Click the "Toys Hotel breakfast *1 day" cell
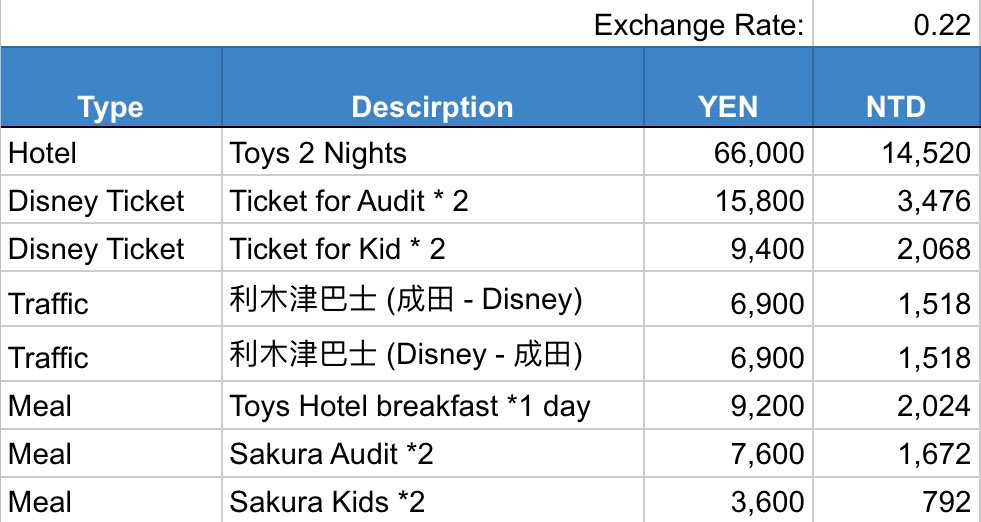Viewport: 981px width, 522px height. pyautogui.click(x=432, y=406)
